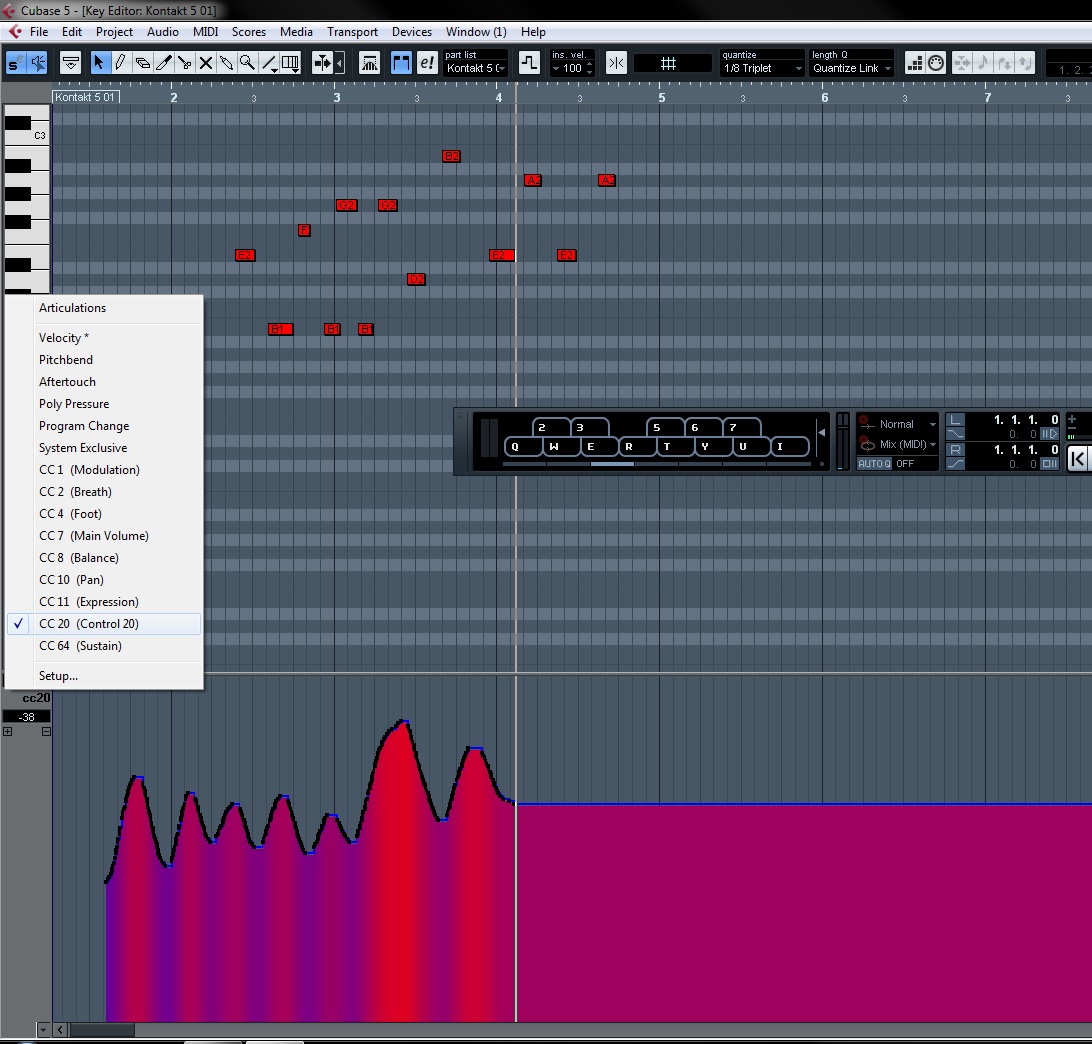Open the File menu
The image size is (1092, 1044).
39,32
